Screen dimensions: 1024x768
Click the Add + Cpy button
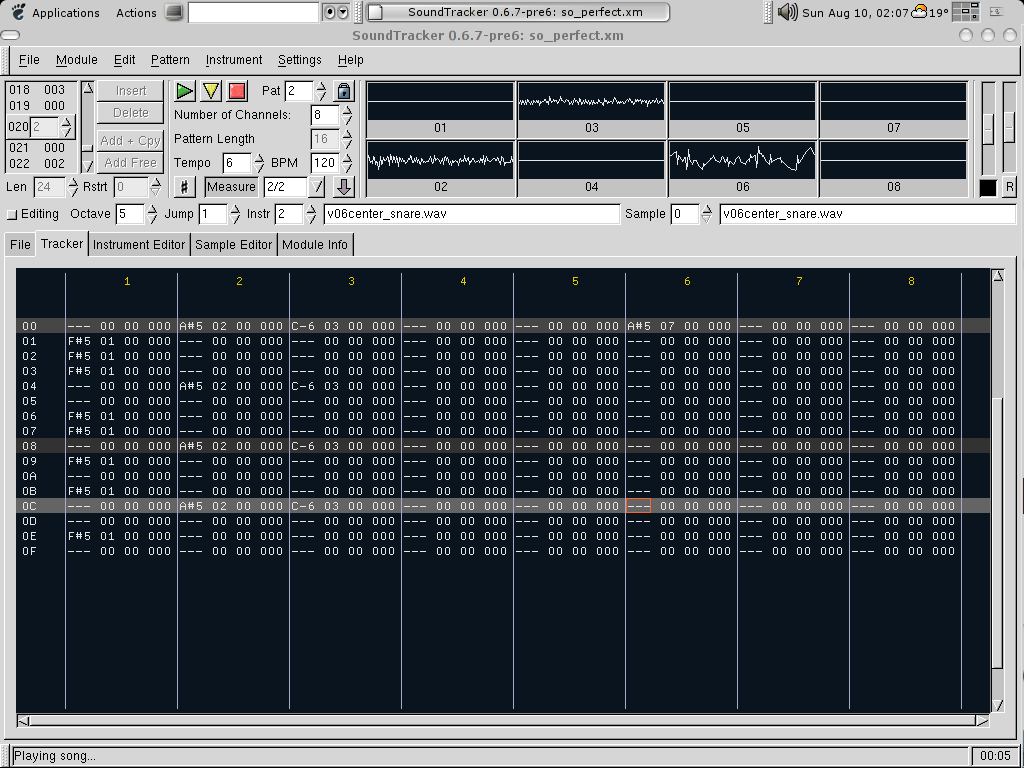[131, 140]
